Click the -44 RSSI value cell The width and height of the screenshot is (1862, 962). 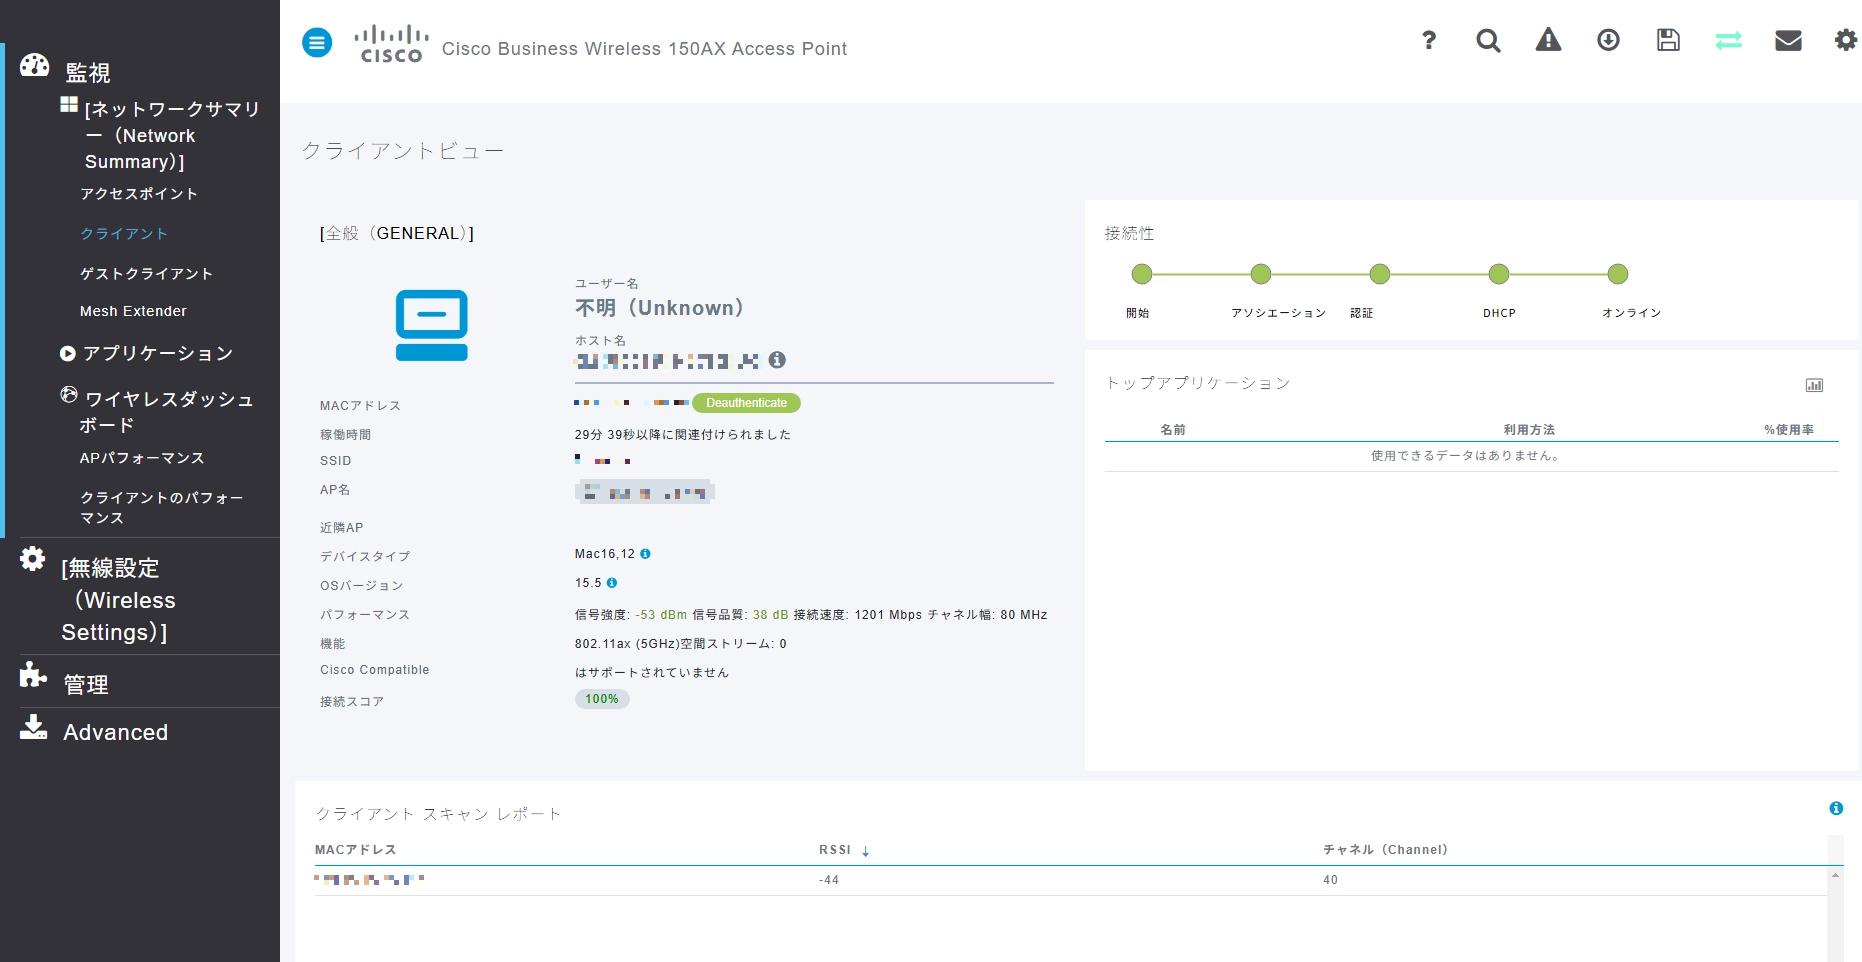[829, 880]
